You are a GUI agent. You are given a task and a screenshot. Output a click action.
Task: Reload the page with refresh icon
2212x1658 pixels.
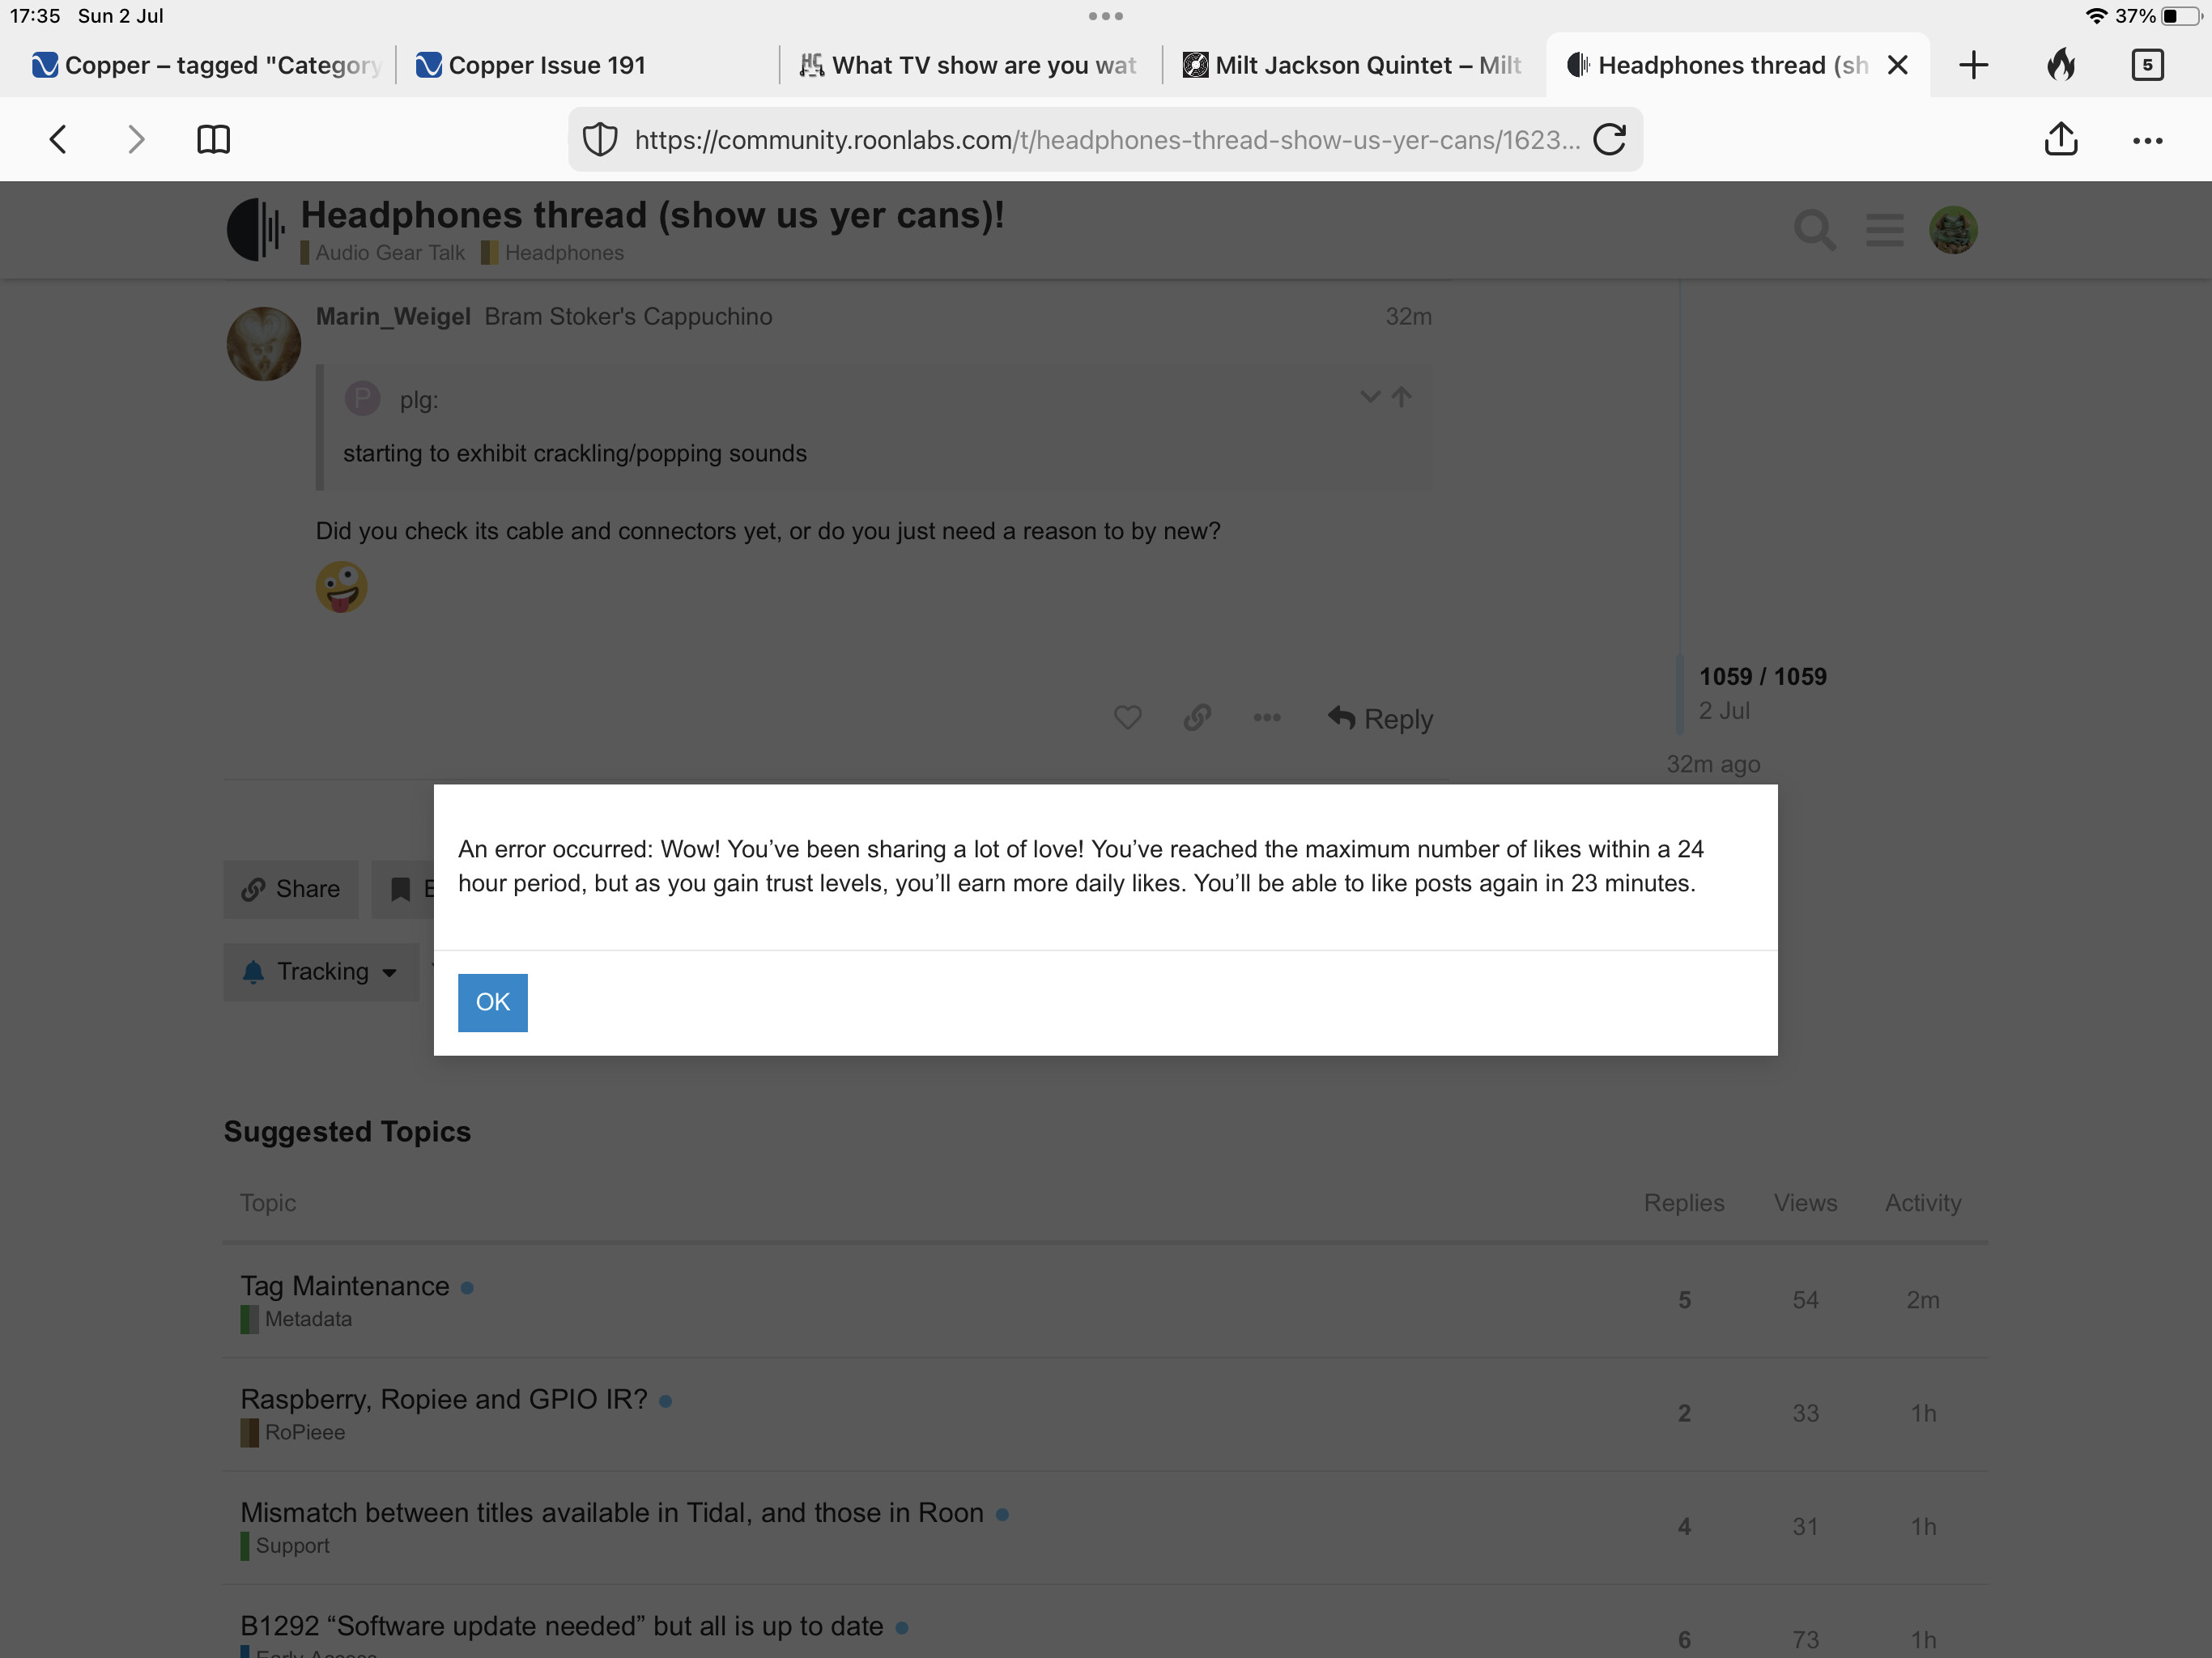[1609, 140]
